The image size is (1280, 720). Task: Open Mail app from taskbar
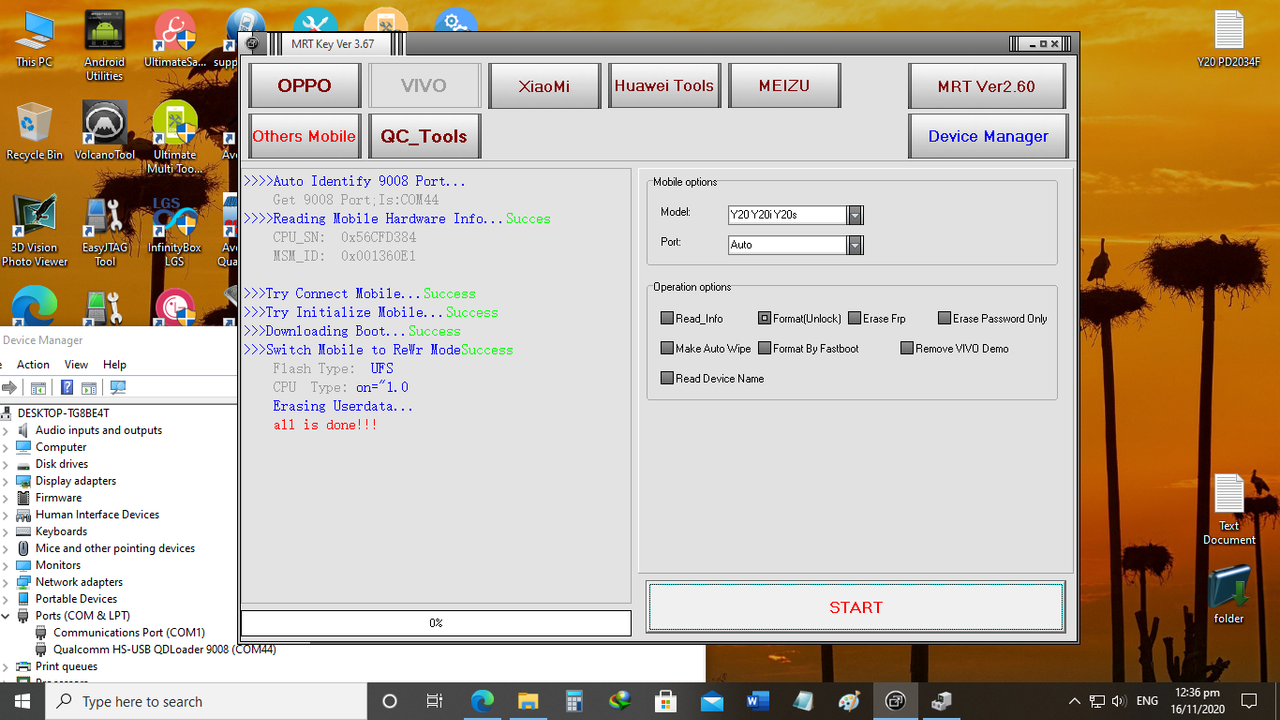click(712, 701)
